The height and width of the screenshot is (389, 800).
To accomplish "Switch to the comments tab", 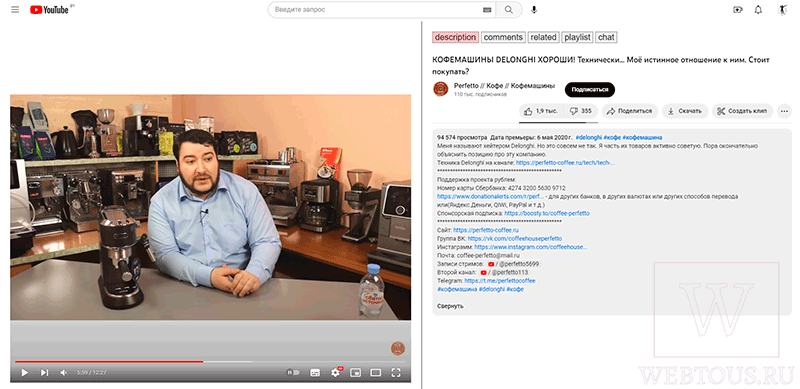I will (503, 37).
